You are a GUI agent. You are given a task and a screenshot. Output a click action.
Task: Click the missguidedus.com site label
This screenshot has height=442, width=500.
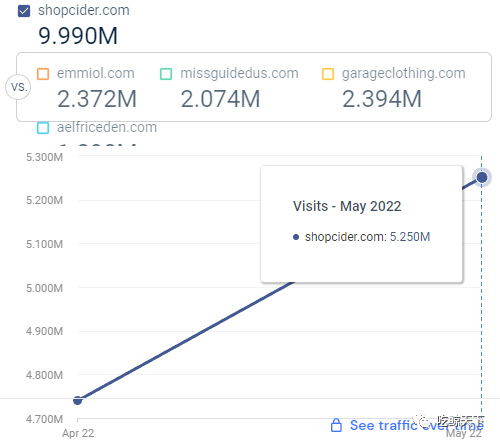pos(239,74)
